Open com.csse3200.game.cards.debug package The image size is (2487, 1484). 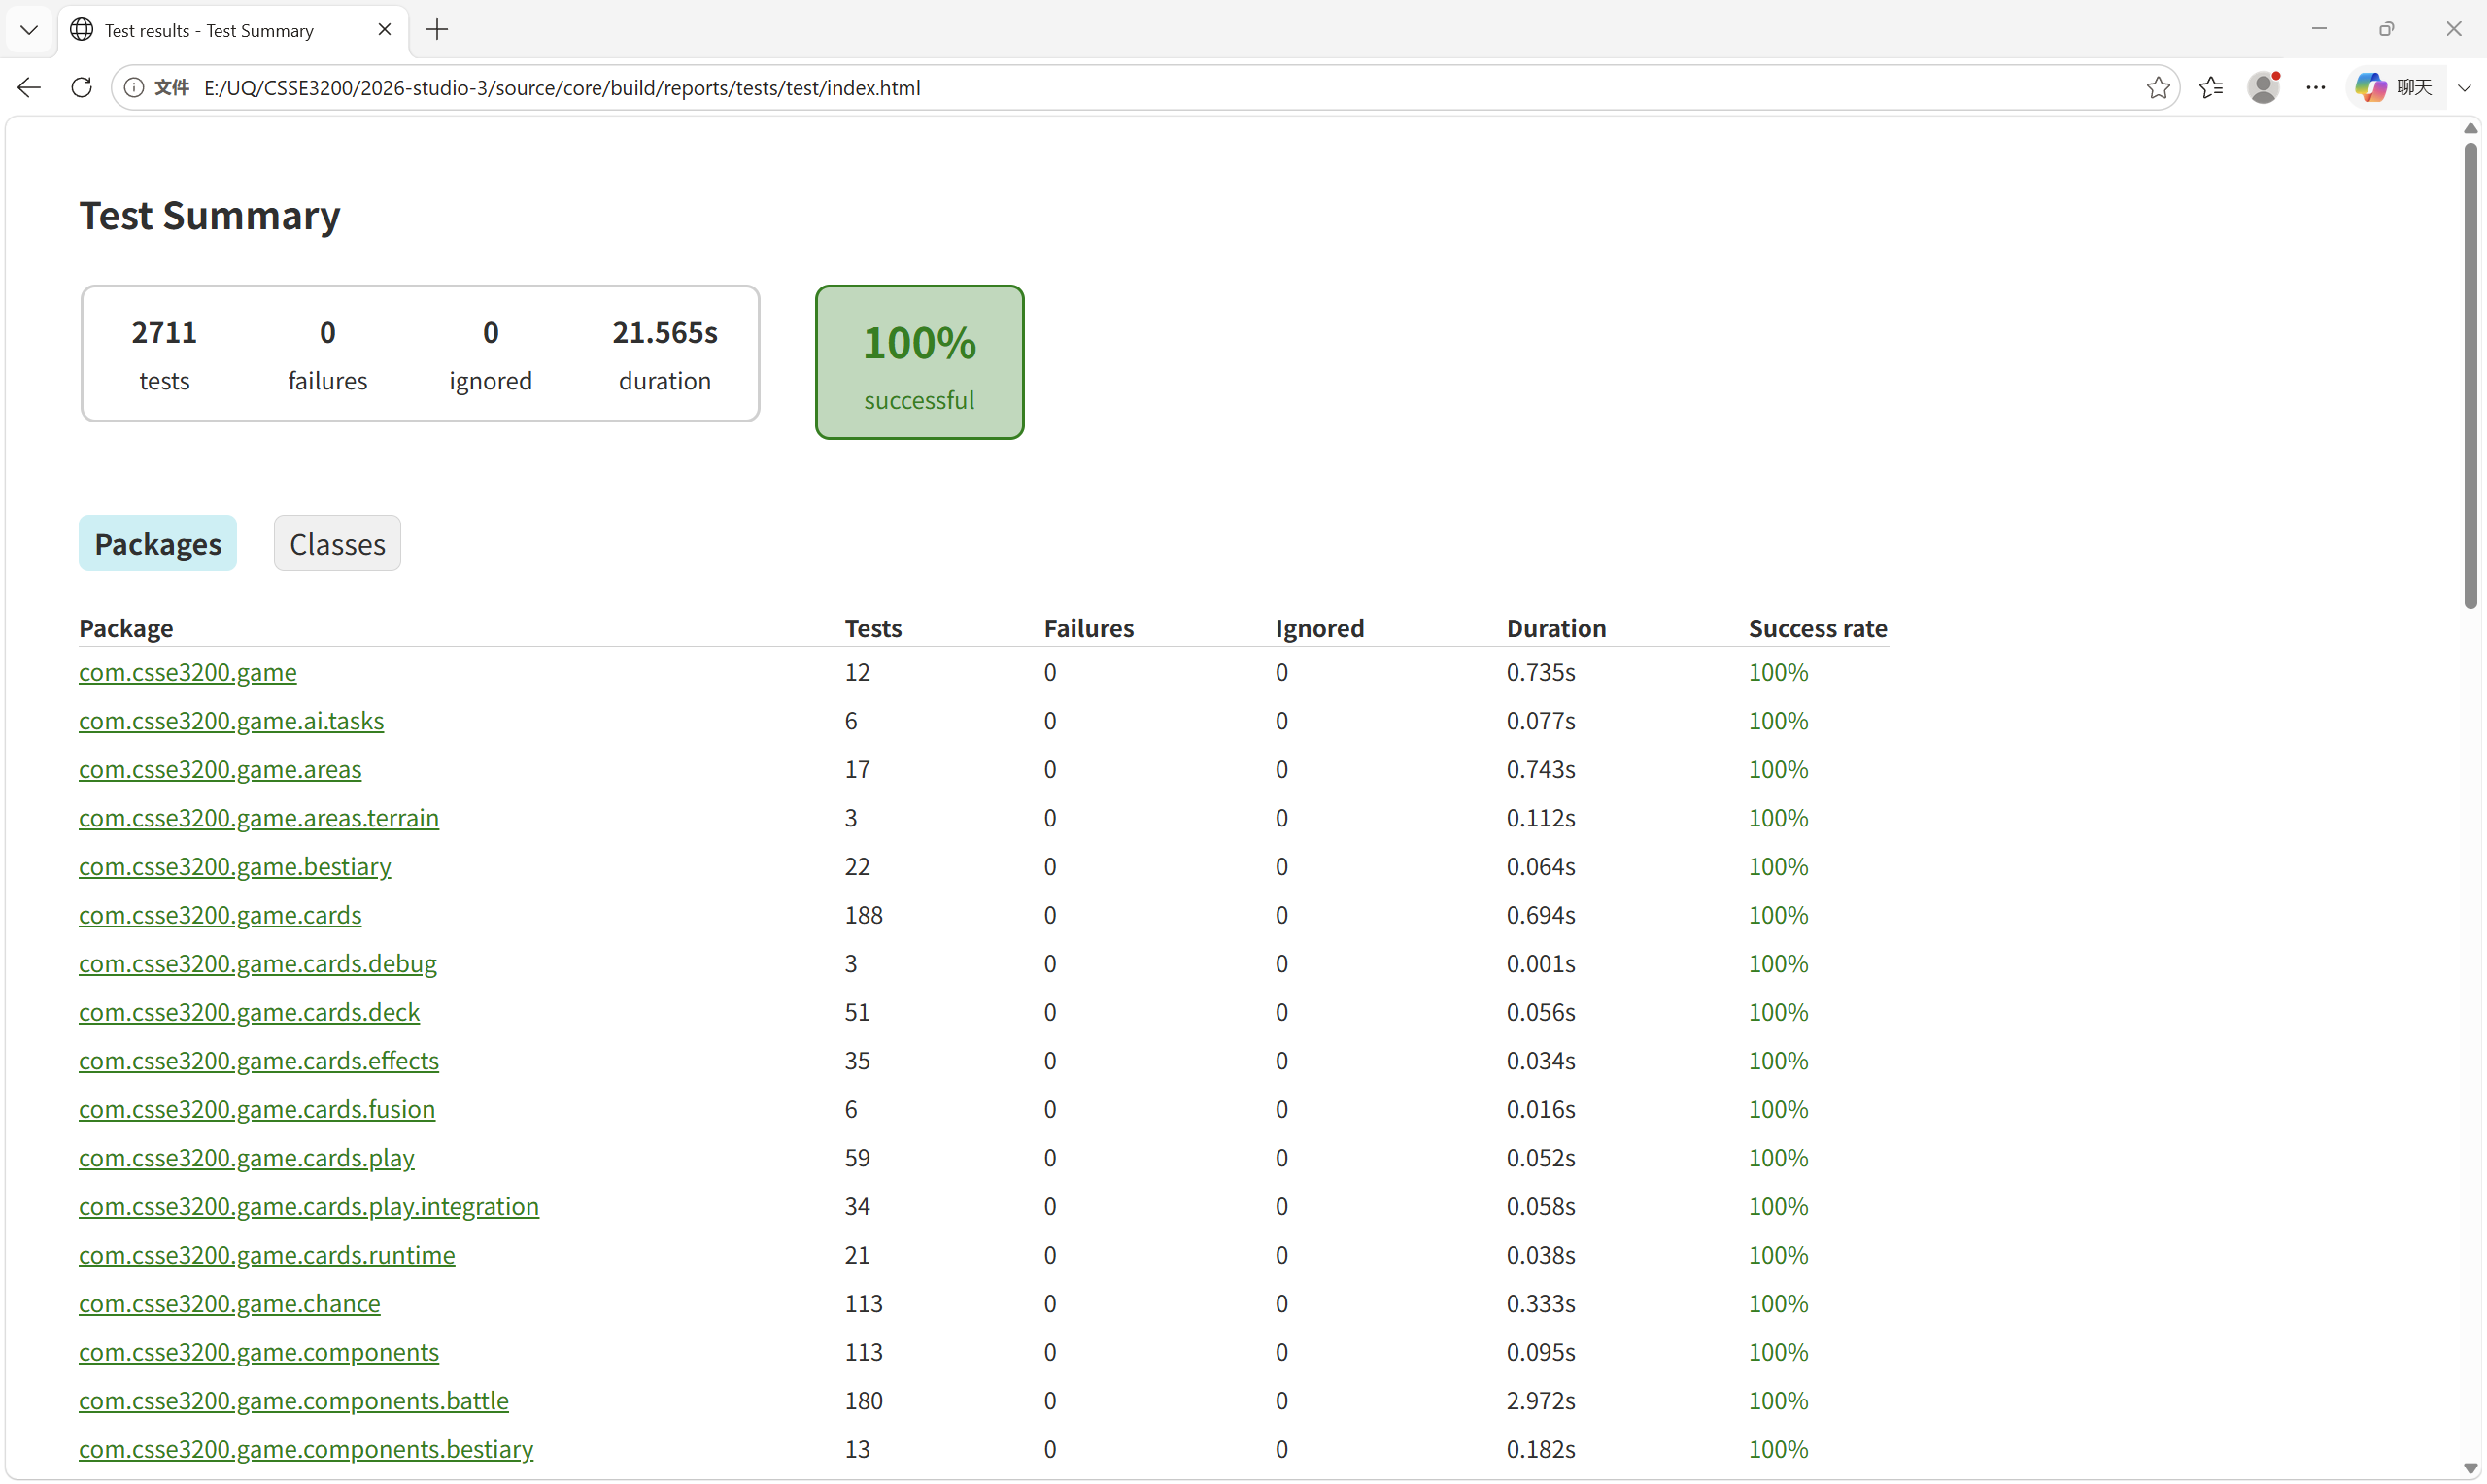[x=258, y=963]
